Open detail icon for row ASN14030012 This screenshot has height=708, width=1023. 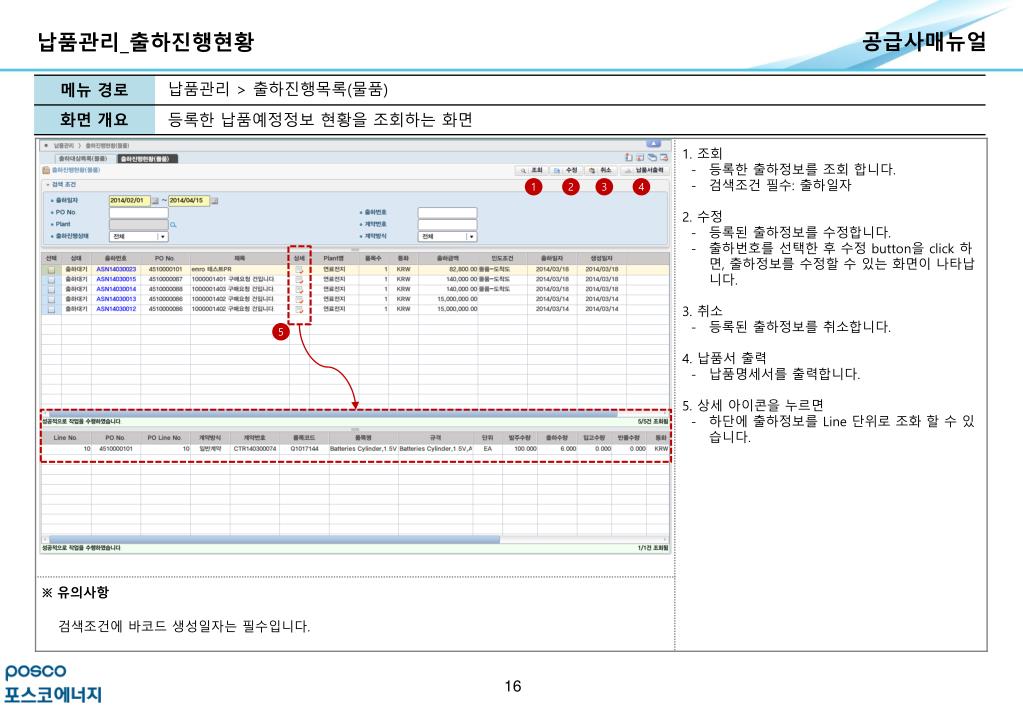(x=299, y=309)
